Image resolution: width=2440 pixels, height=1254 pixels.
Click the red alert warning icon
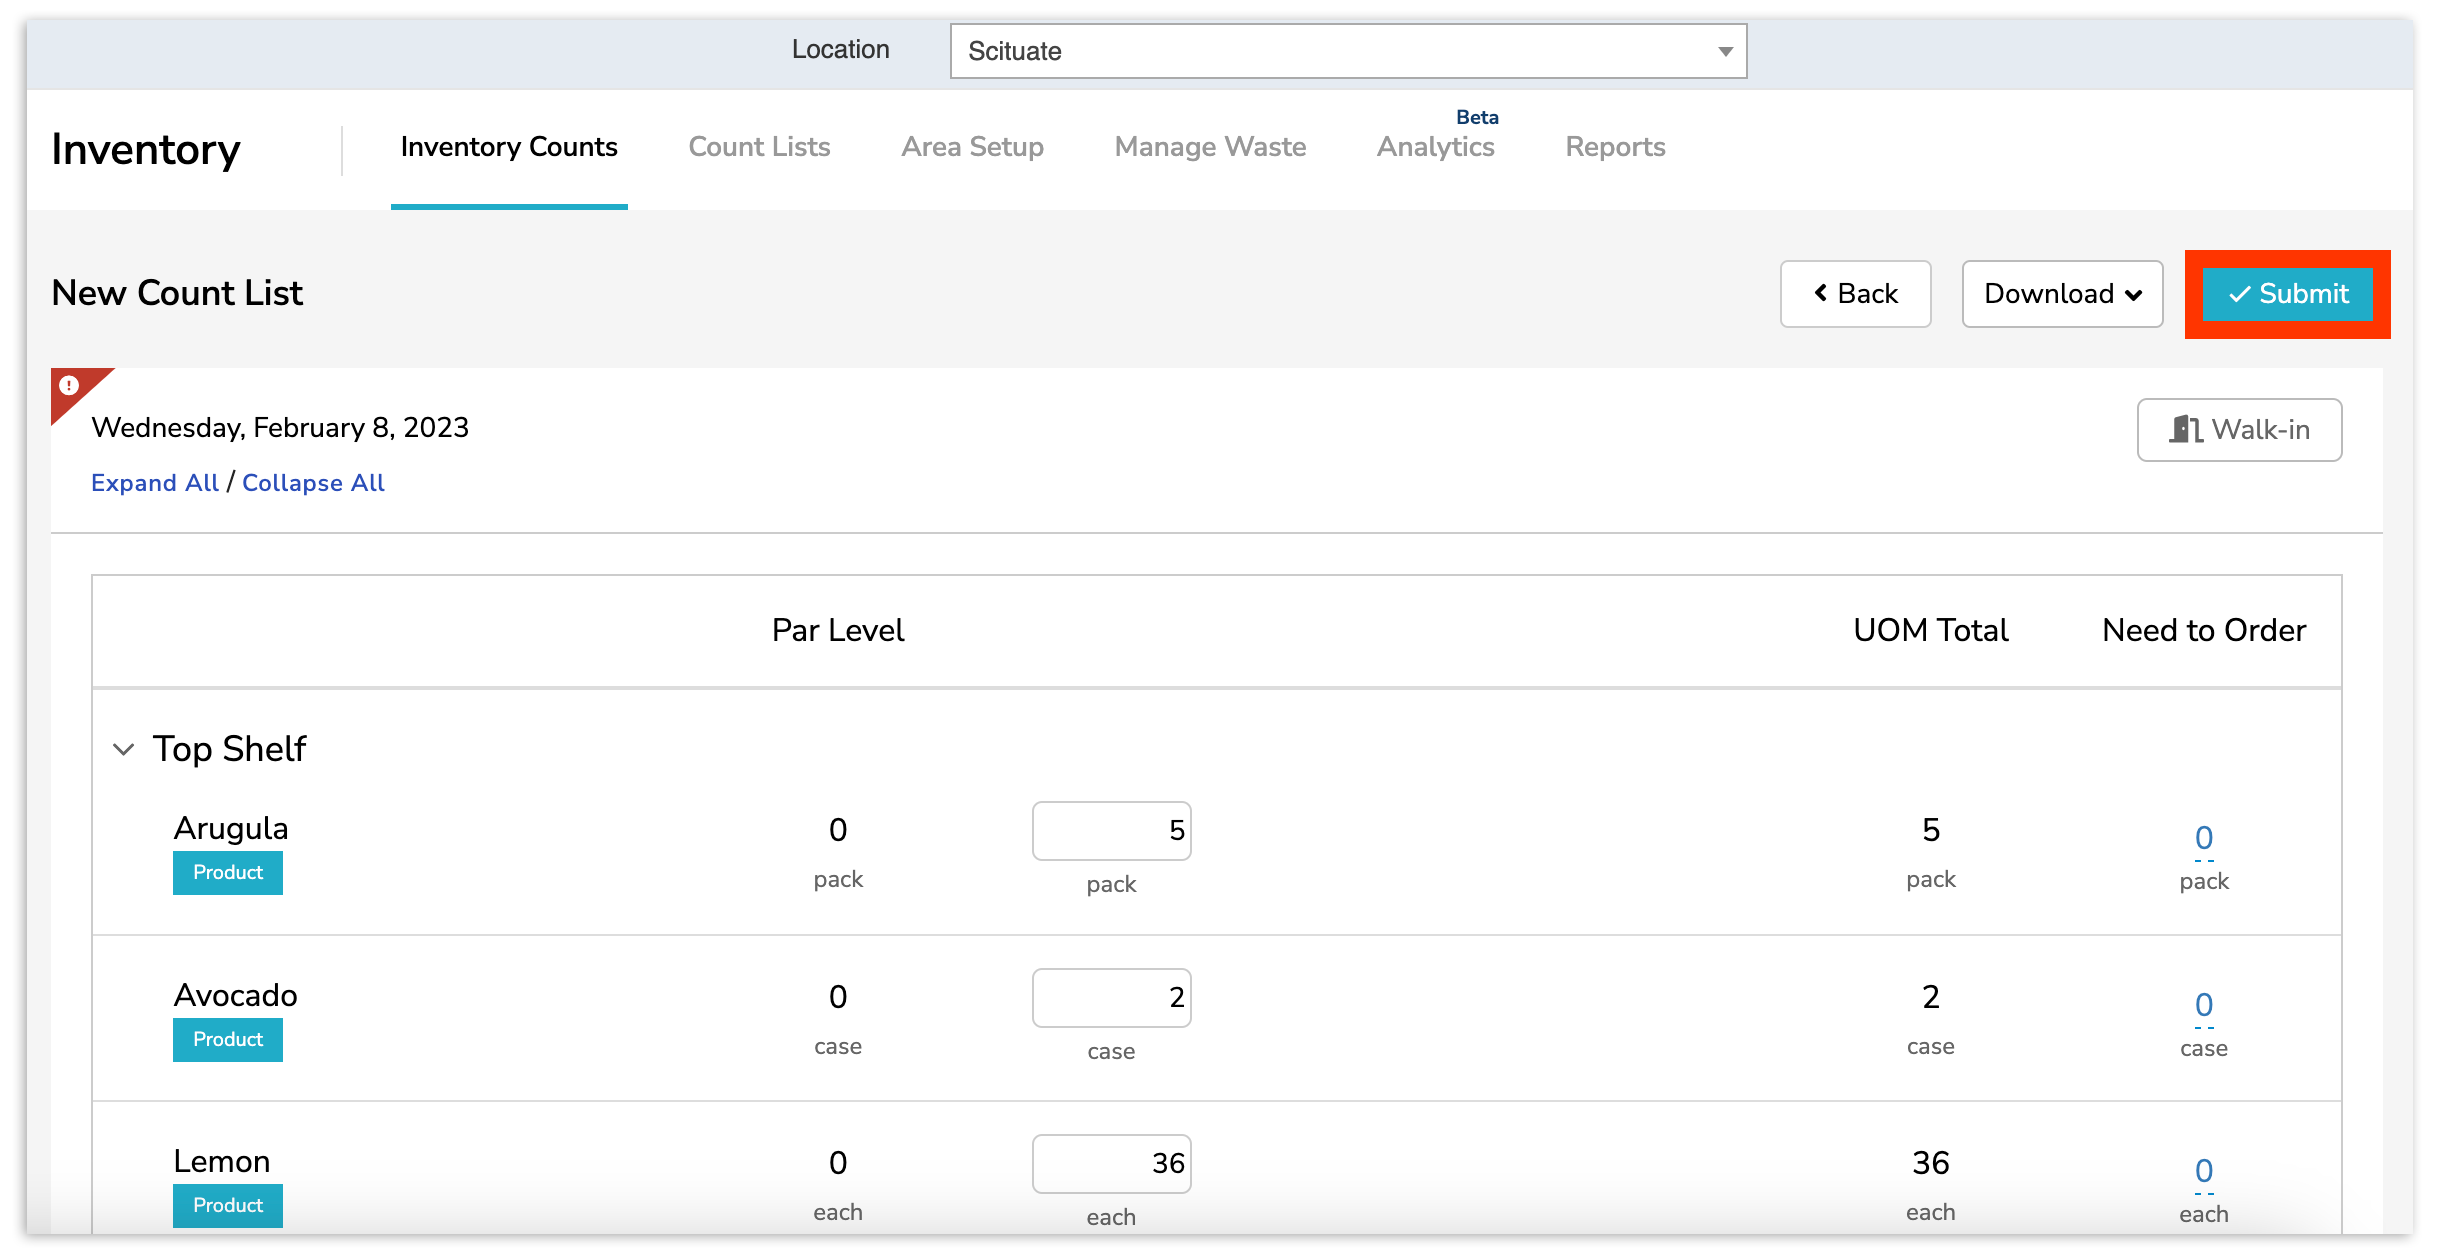69,386
